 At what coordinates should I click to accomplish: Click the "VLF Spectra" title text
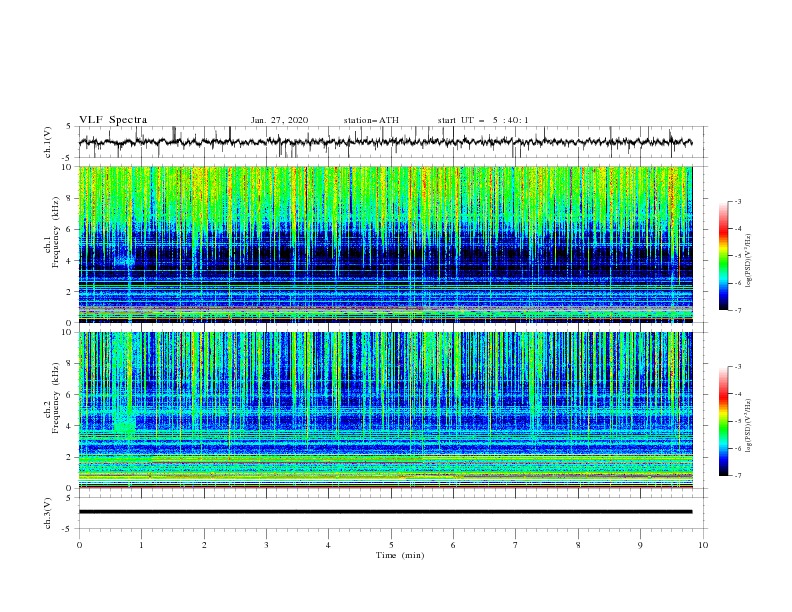113,120
